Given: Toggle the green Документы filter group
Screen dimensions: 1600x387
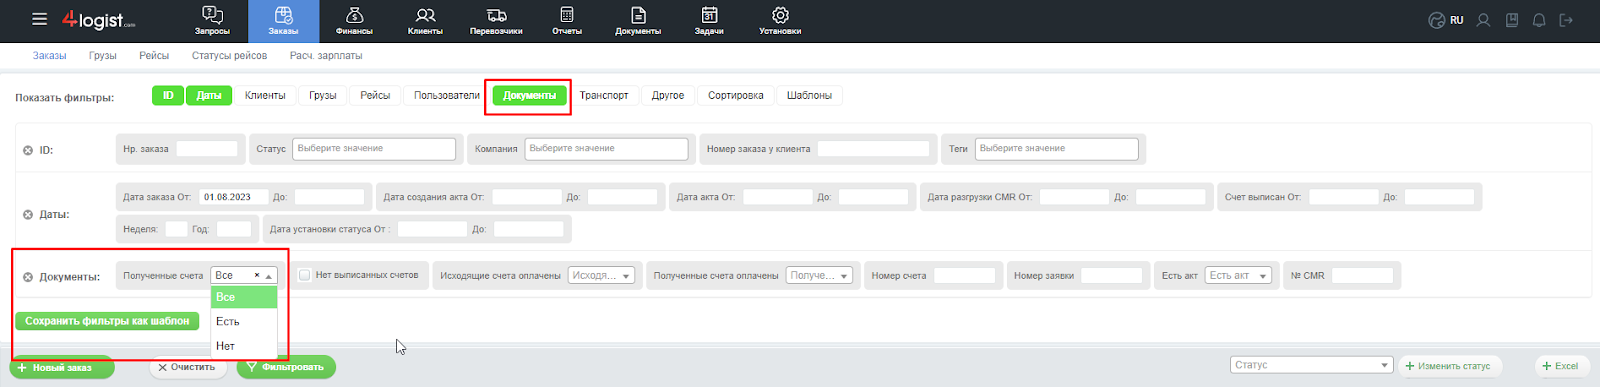Looking at the screenshot, I should [x=530, y=95].
